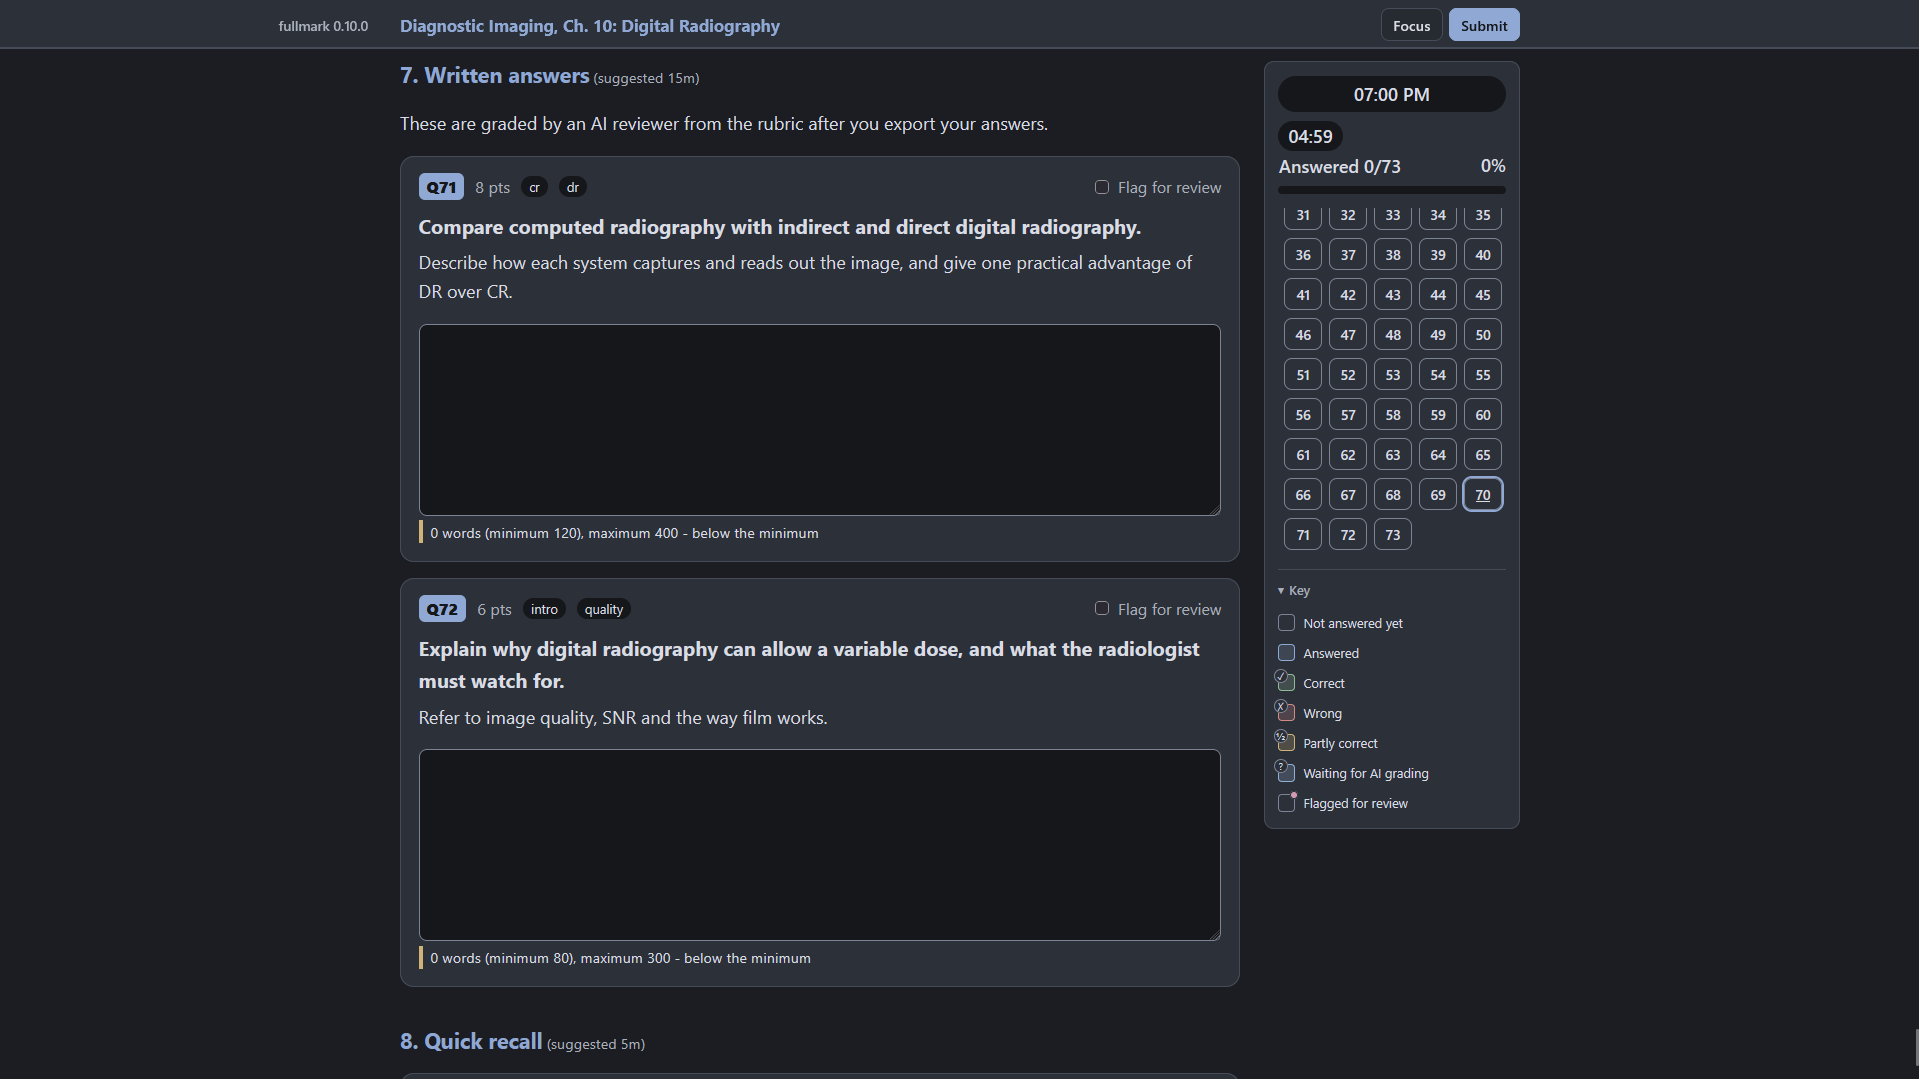
Task: Focus the Q72 answer text area
Action: pyautogui.click(x=819, y=845)
